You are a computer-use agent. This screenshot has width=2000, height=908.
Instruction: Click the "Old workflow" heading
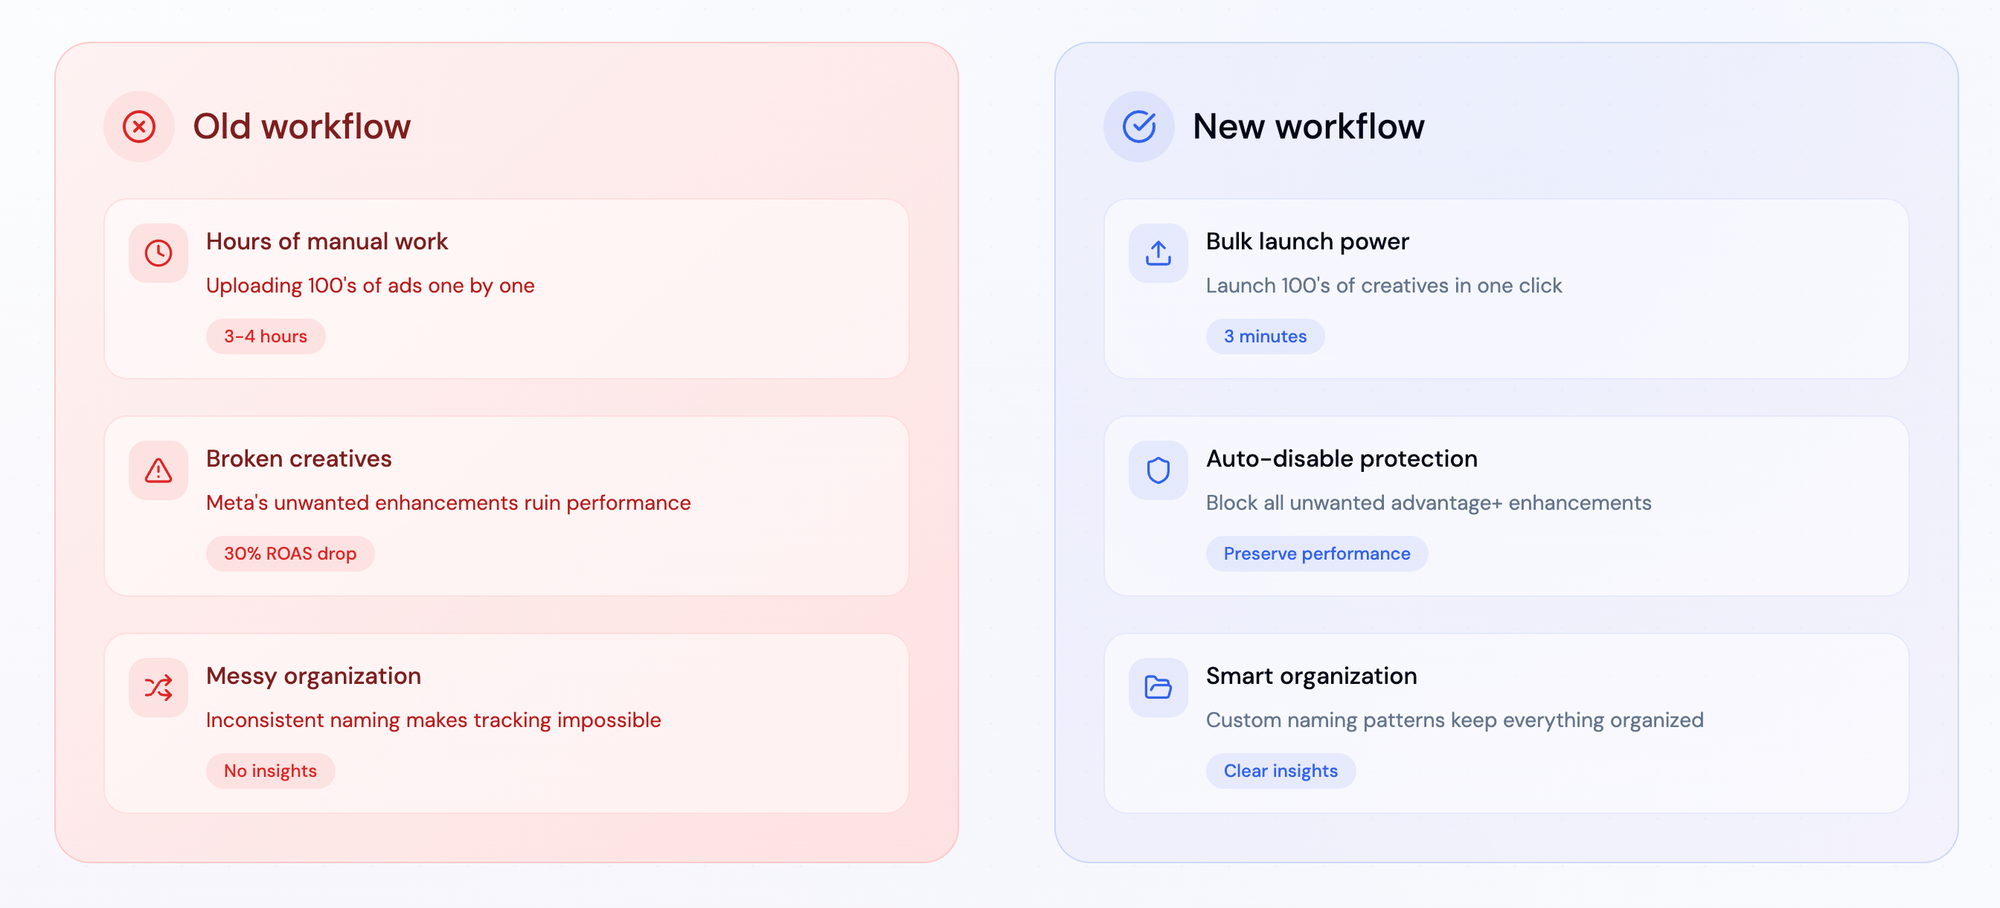coord(302,127)
